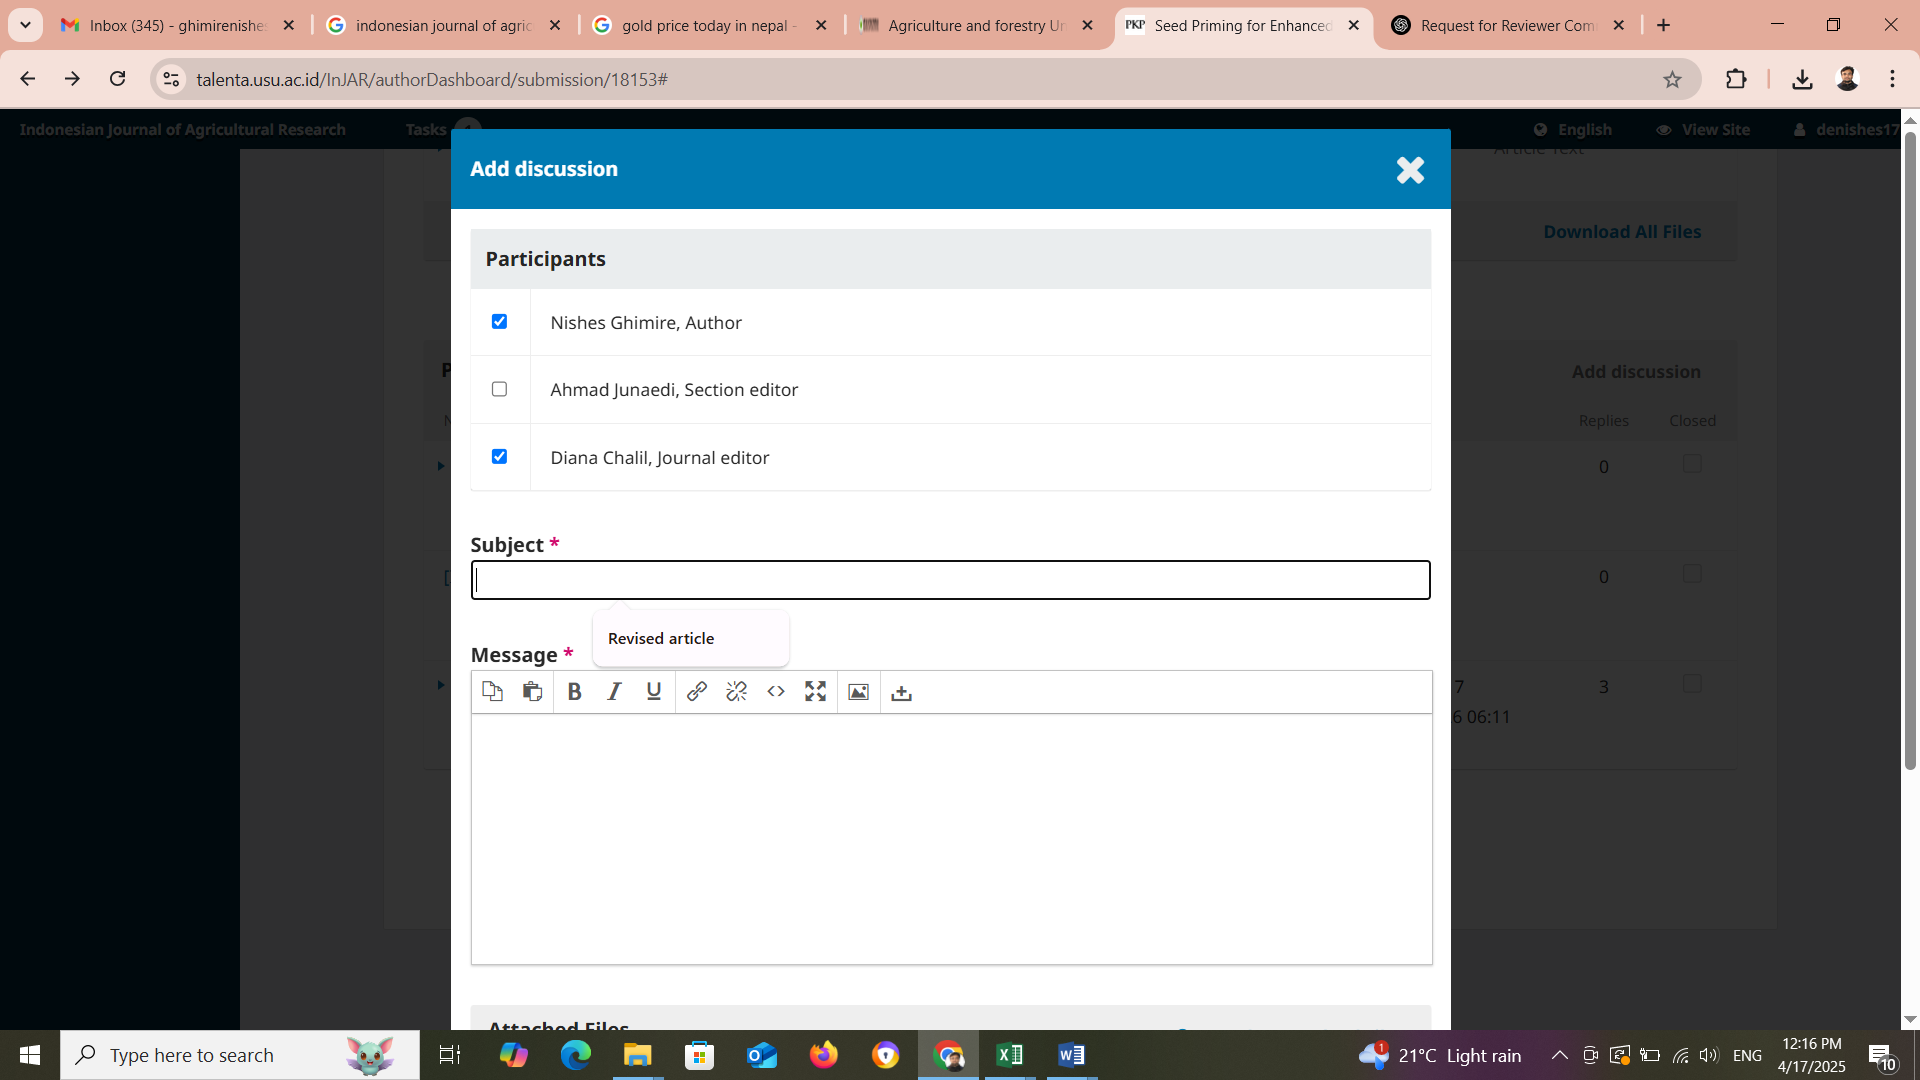Insert an image into the message
Image resolution: width=1920 pixels, height=1080 pixels.
point(858,691)
